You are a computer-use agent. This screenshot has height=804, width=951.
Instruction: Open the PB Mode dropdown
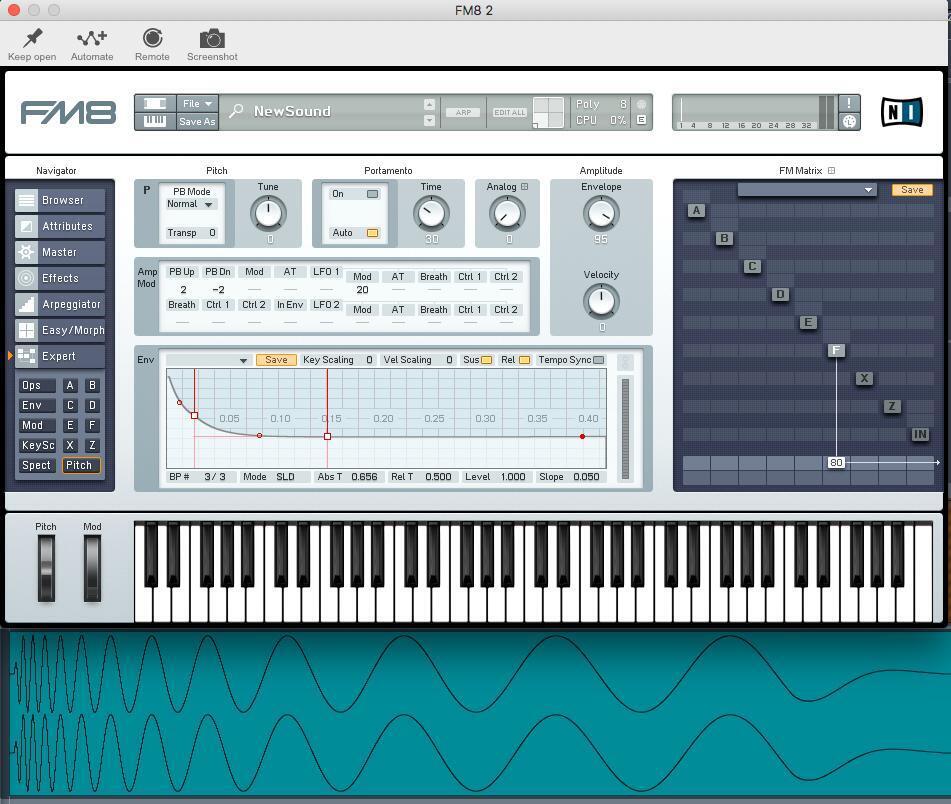191,206
